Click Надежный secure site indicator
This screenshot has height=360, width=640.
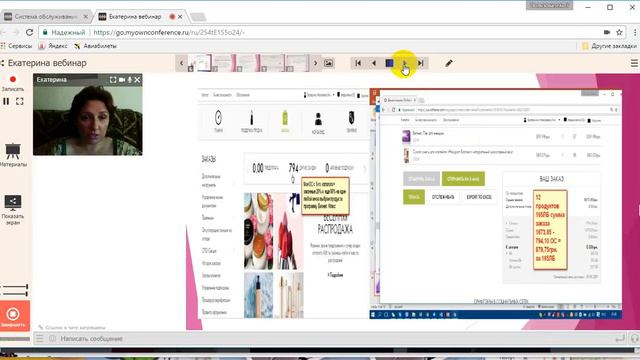coord(64,32)
